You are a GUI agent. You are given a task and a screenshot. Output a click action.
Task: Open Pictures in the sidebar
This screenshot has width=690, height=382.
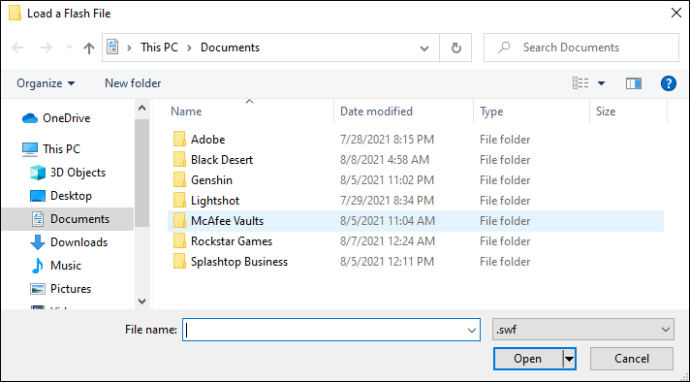click(x=70, y=289)
